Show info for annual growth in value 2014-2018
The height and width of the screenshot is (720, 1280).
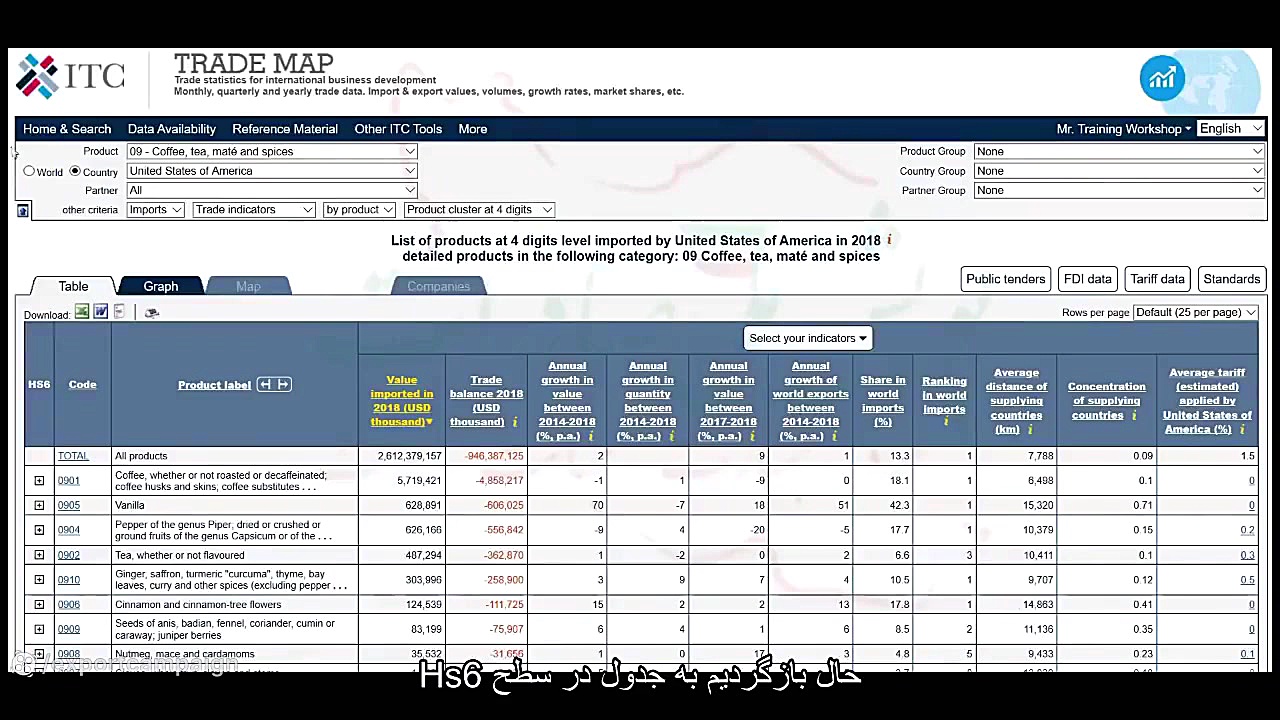click(x=591, y=436)
